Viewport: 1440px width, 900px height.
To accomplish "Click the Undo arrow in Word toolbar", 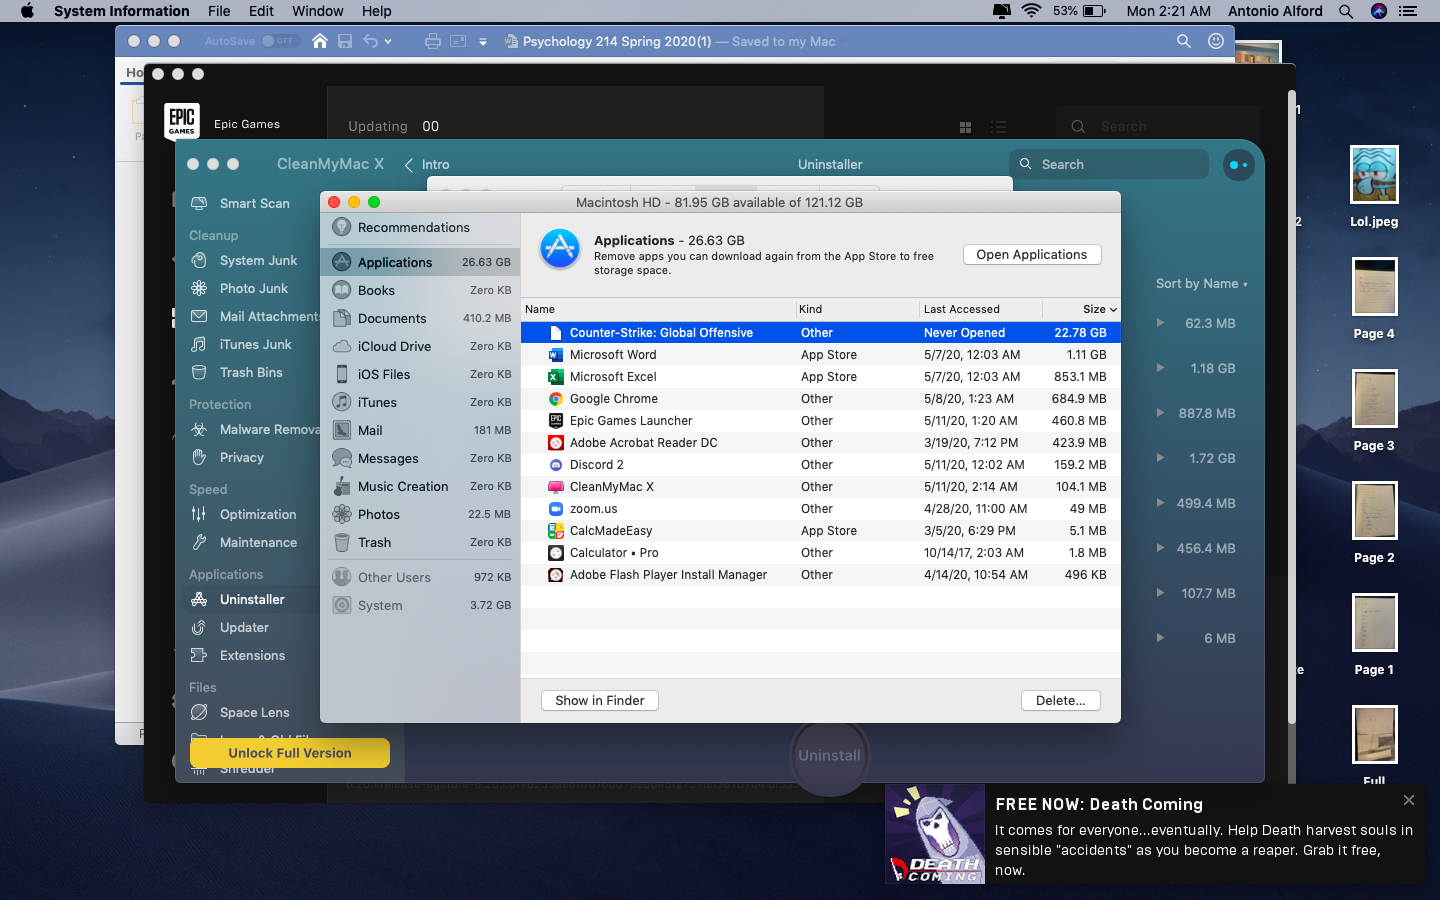I will coord(371,41).
